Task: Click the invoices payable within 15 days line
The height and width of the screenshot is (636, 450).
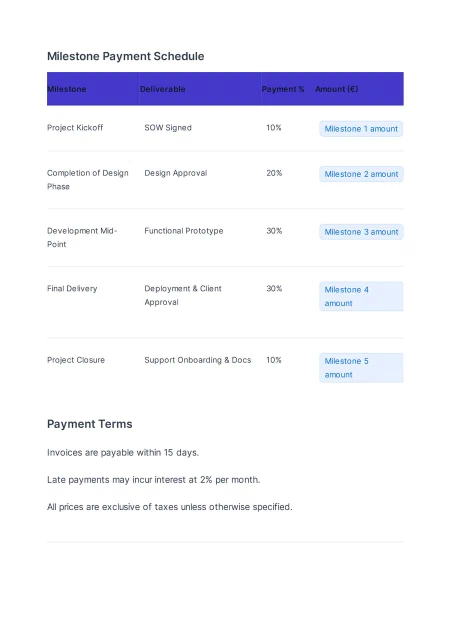Action: pyautogui.click(x=123, y=452)
